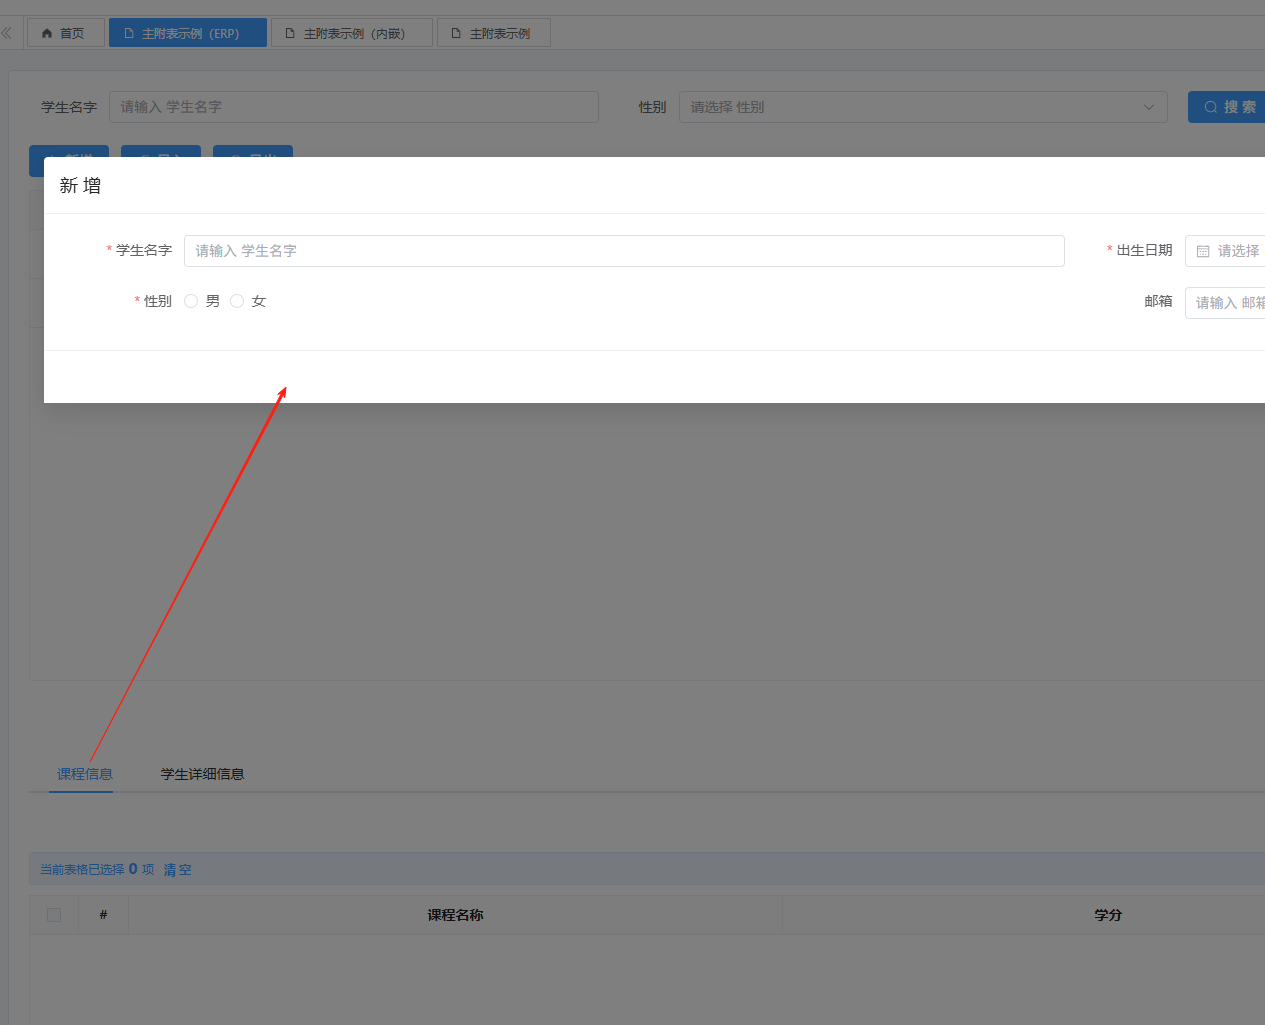This screenshot has height=1025, width=1265.
Task: Focus the 学生名字 field in the 新增 dialog
Action: pos(623,251)
